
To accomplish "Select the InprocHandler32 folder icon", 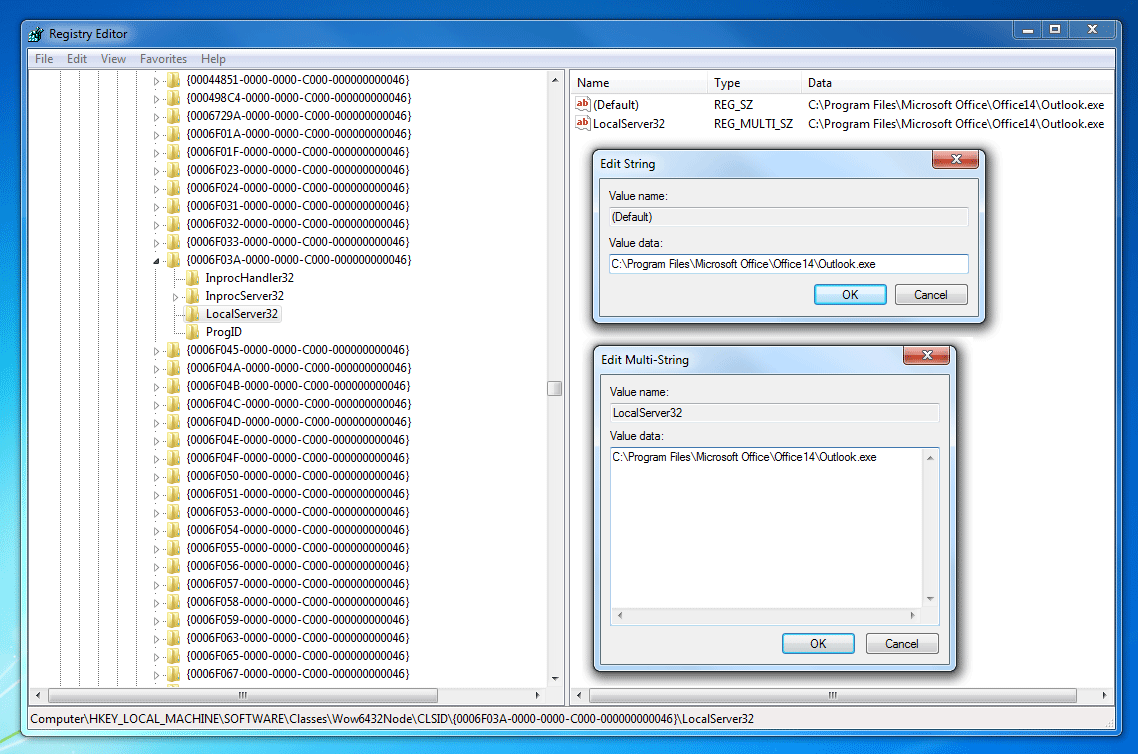I will tap(190, 277).
